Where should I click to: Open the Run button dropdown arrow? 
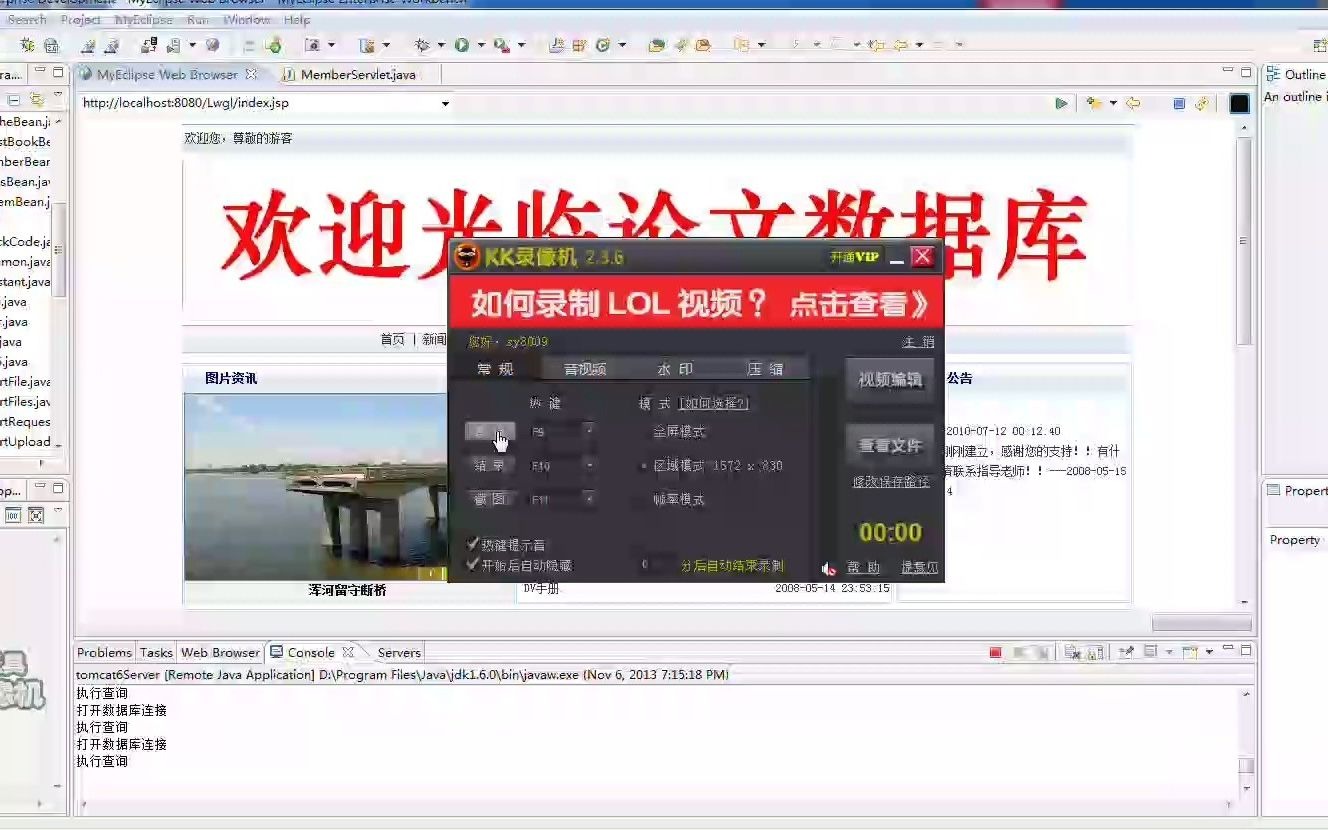pos(481,45)
